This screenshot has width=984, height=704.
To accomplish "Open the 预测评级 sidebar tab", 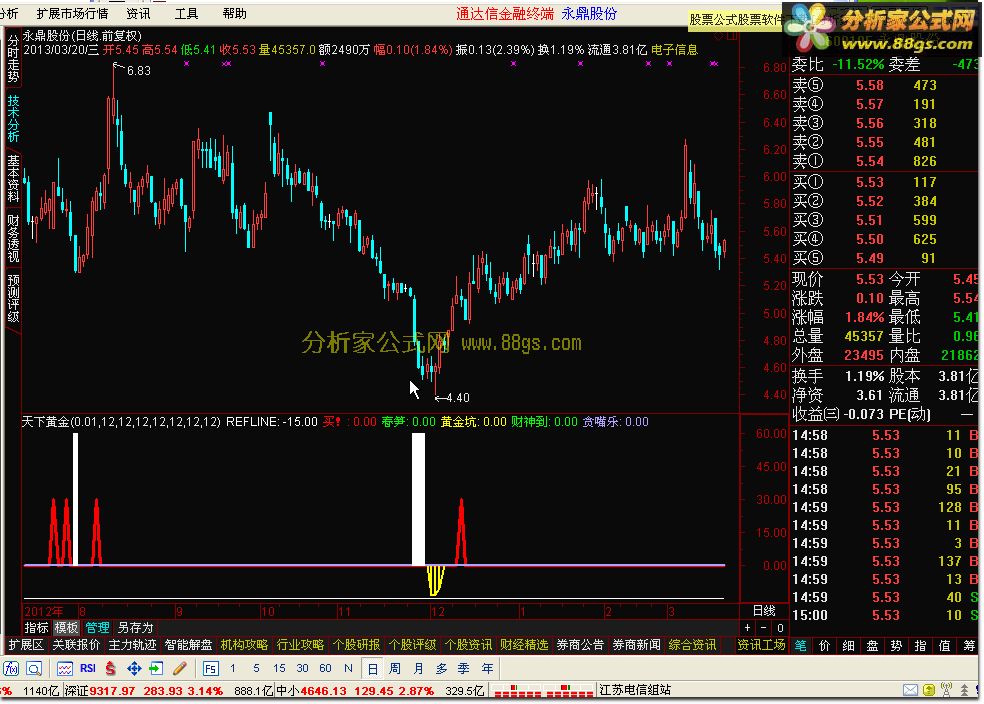I will 13,297.
